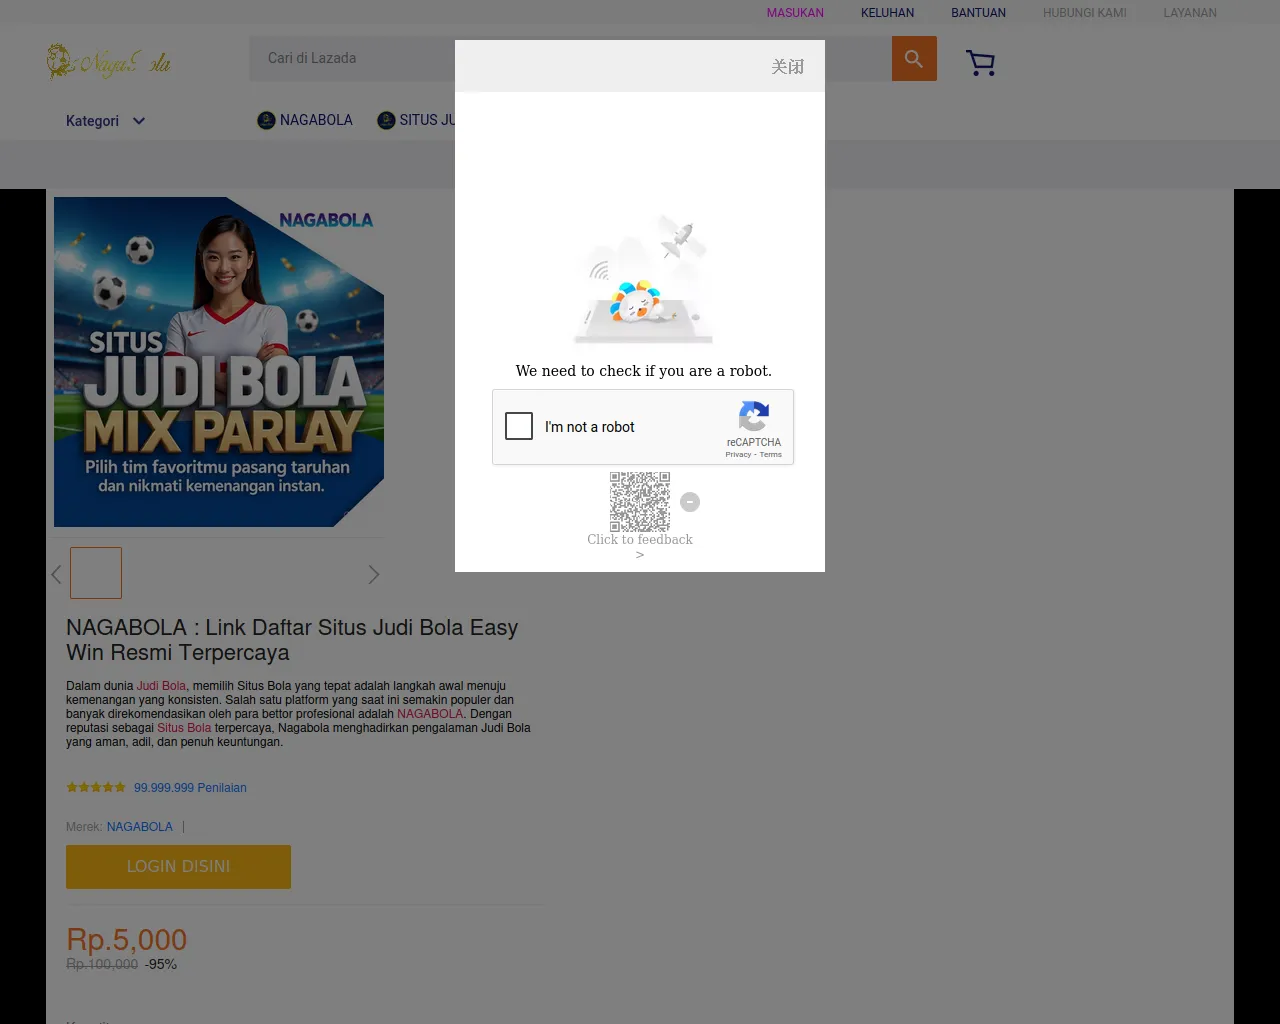Close the popup via 关闭 button
The width and height of the screenshot is (1280, 1024).
(x=788, y=66)
